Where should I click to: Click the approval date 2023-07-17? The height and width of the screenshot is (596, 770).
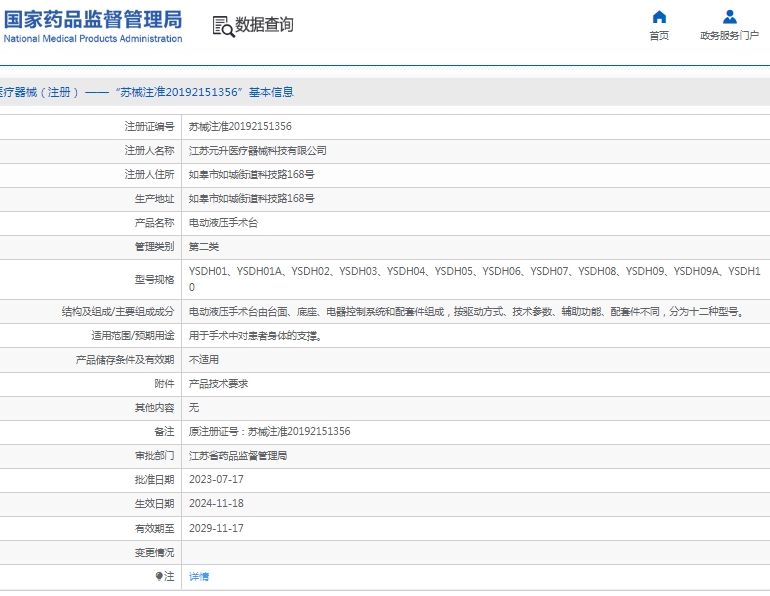click(x=216, y=480)
